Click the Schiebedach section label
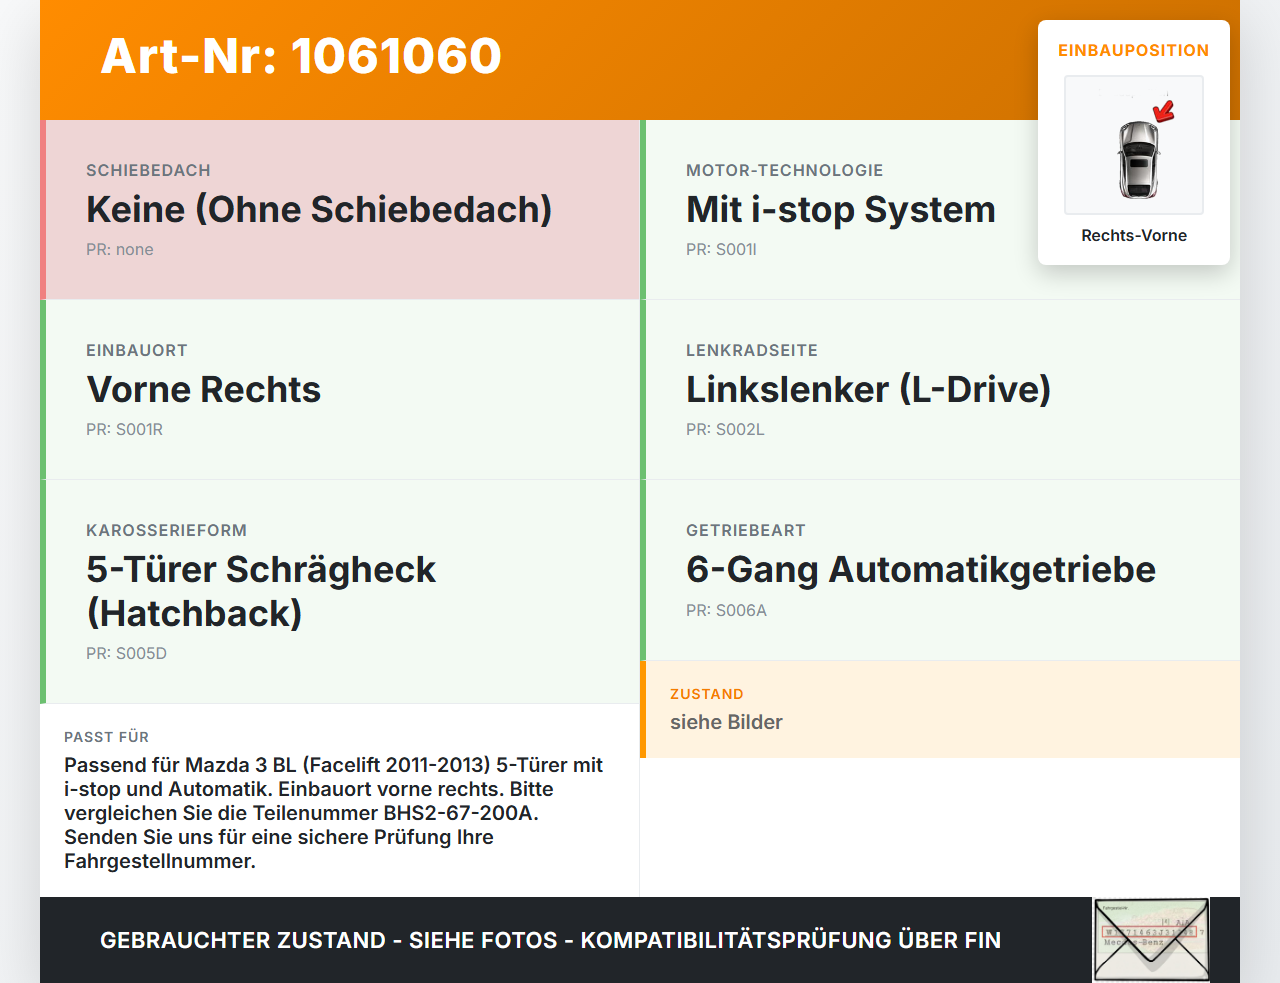This screenshot has height=983, width=1280. tap(148, 170)
